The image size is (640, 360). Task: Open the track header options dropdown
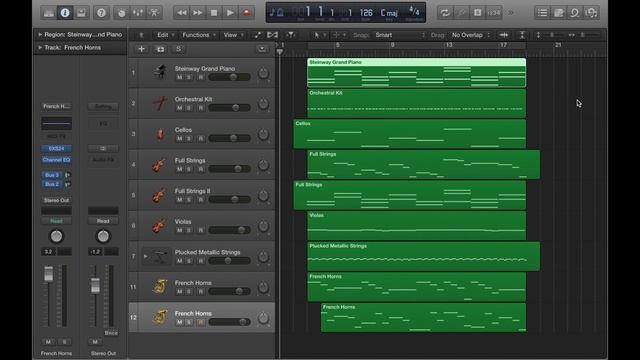tap(262, 49)
